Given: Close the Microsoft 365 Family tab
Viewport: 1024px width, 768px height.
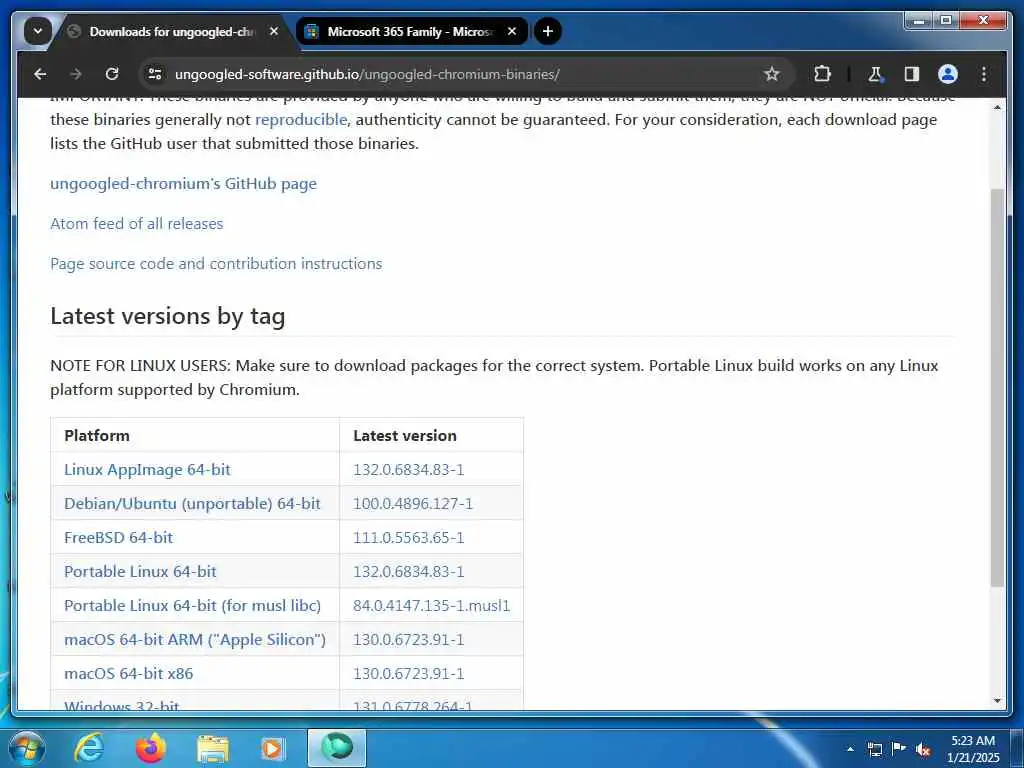Looking at the screenshot, I should pos(512,31).
